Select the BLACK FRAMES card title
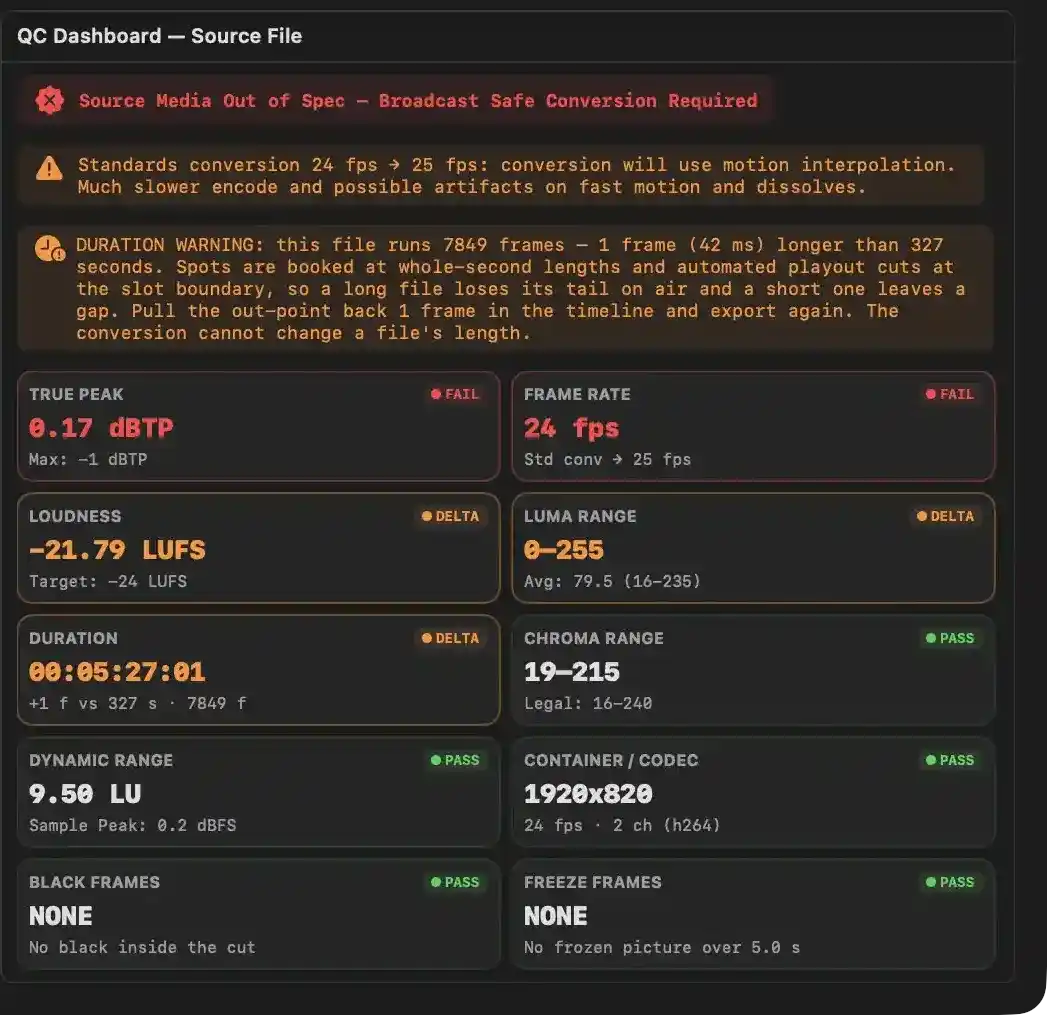 95,882
